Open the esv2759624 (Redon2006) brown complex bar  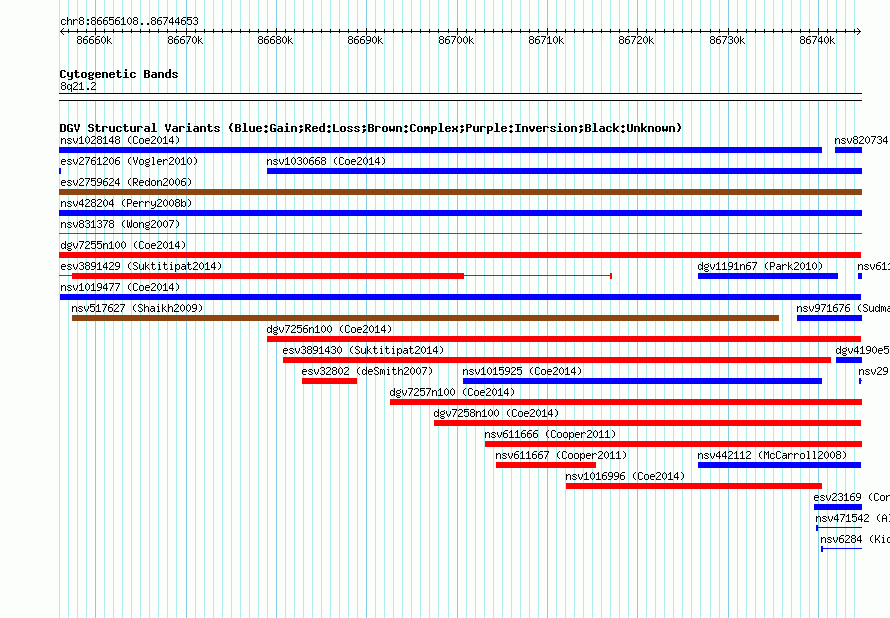point(460,192)
